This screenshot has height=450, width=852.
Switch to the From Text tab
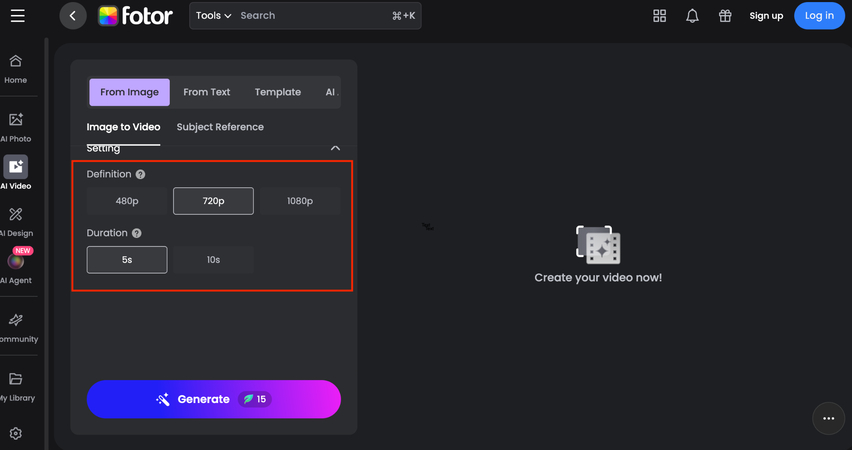click(207, 92)
